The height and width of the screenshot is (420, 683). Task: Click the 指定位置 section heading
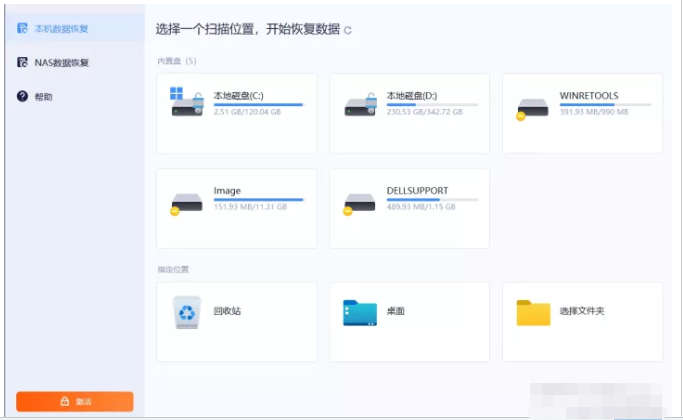(173, 269)
